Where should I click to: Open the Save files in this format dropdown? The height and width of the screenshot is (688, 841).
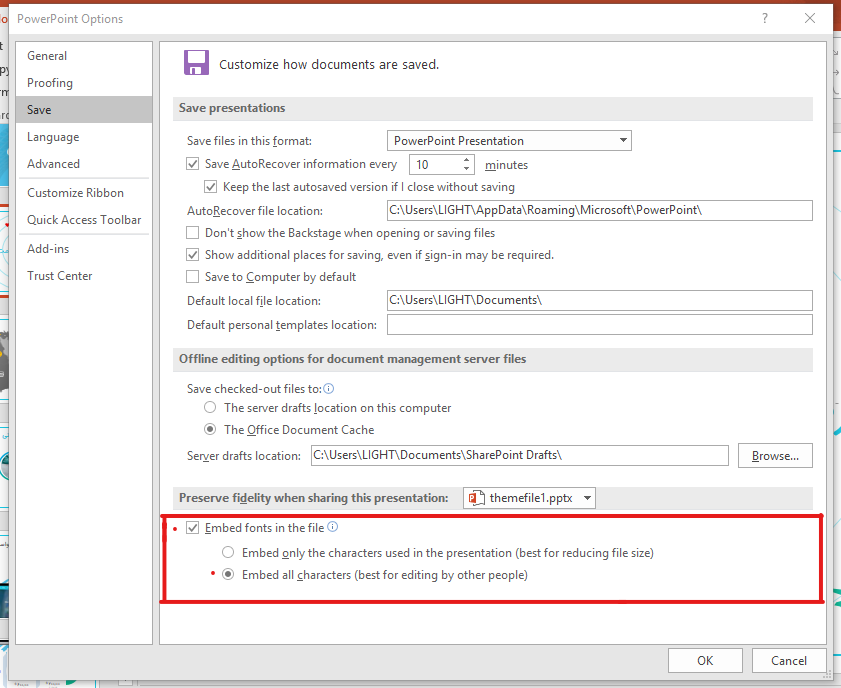[509, 140]
